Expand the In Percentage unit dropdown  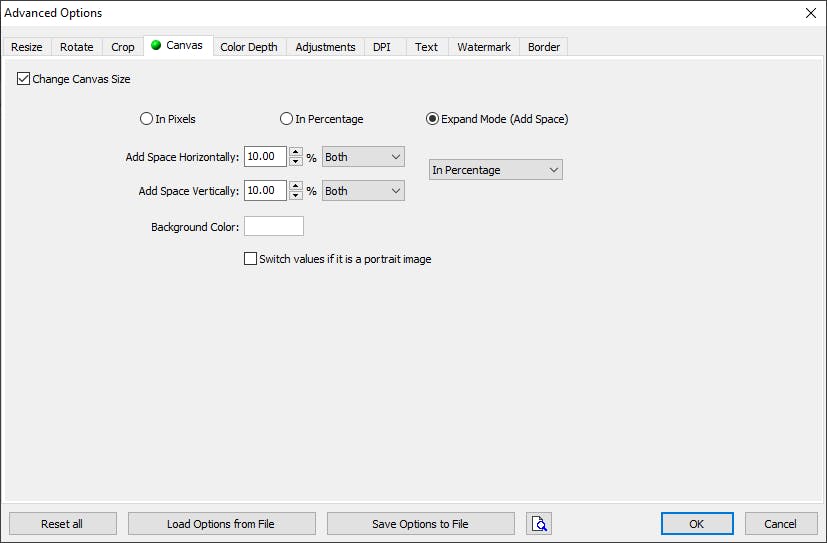(x=496, y=170)
